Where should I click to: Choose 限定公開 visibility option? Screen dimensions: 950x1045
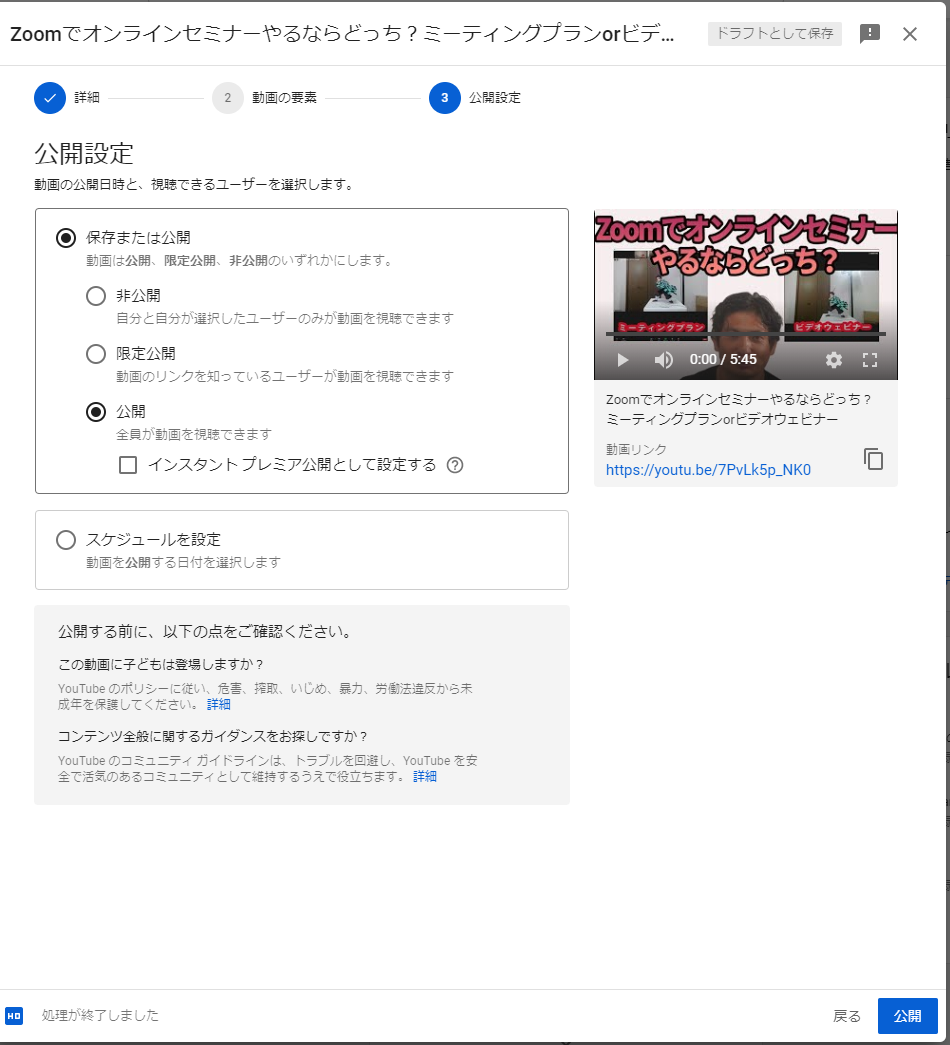coord(96,354)
